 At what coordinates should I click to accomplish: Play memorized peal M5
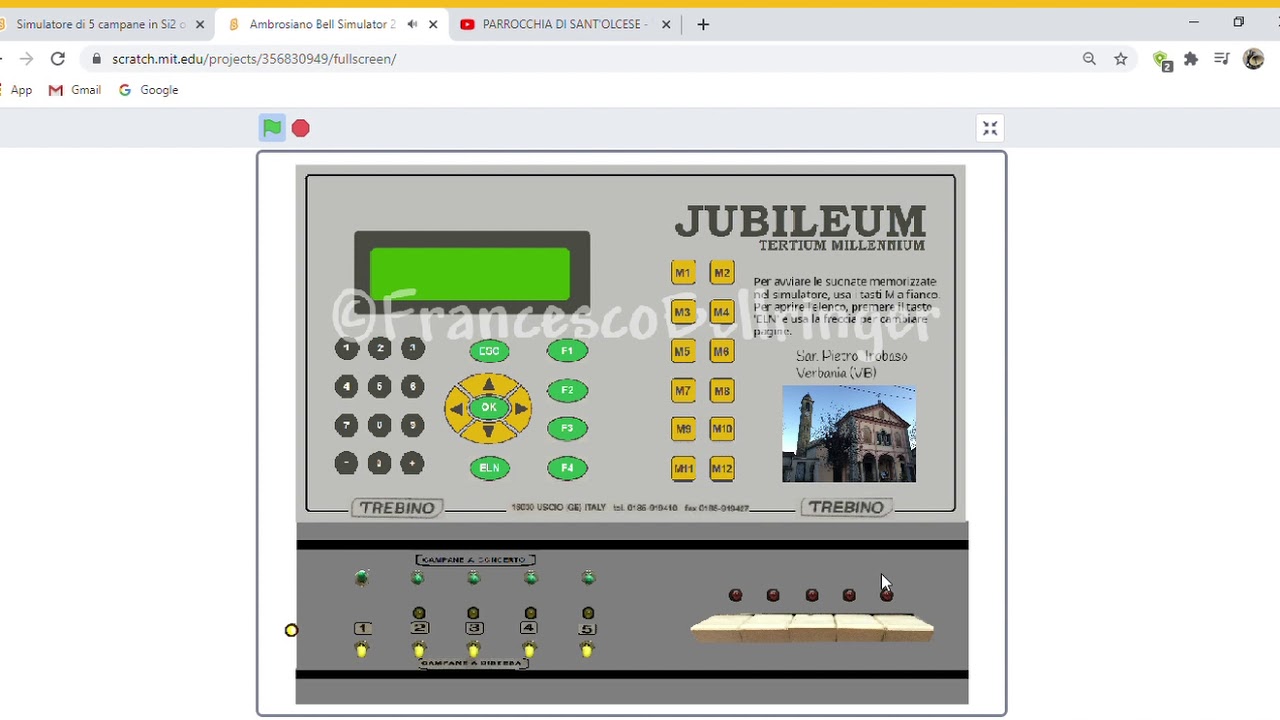[683, 351]
